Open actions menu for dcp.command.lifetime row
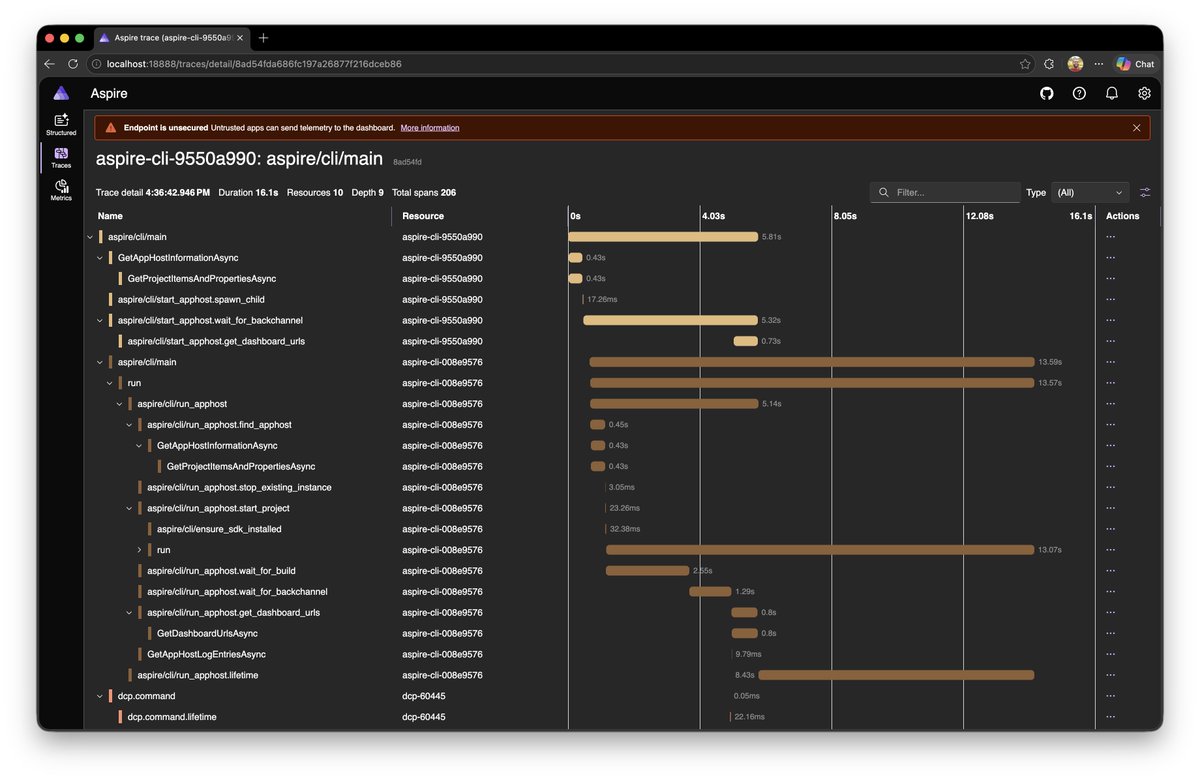 pos(1110,717)
